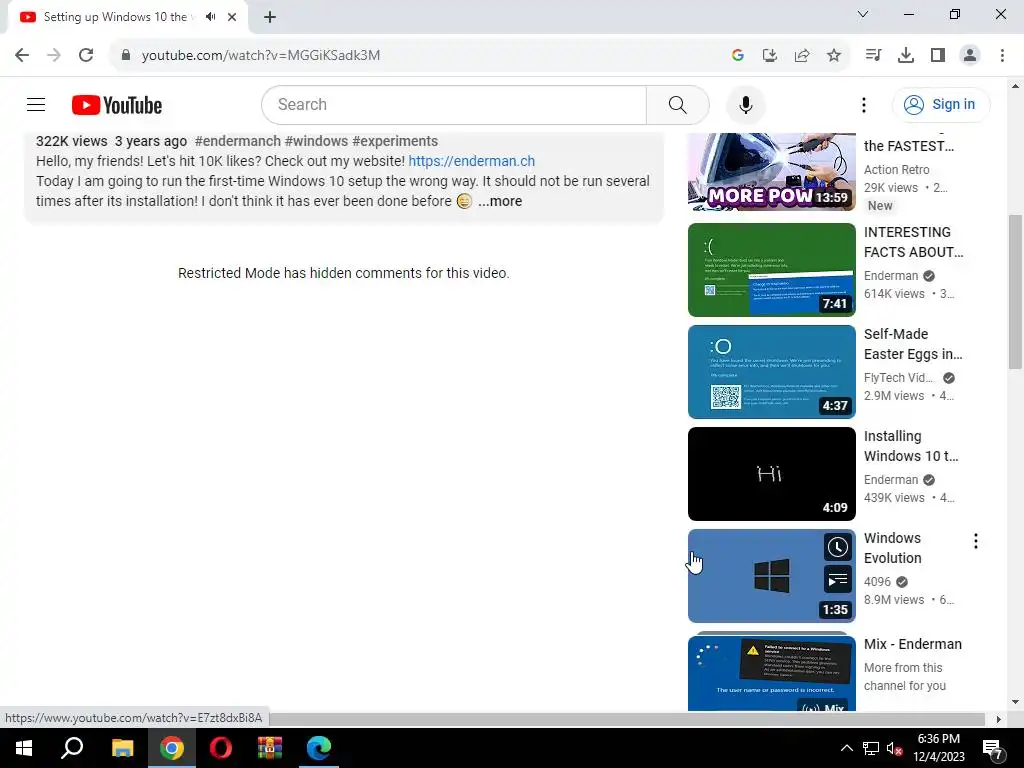Add Windows Evolution to queue
The image size is (1024, 768).
837,579
